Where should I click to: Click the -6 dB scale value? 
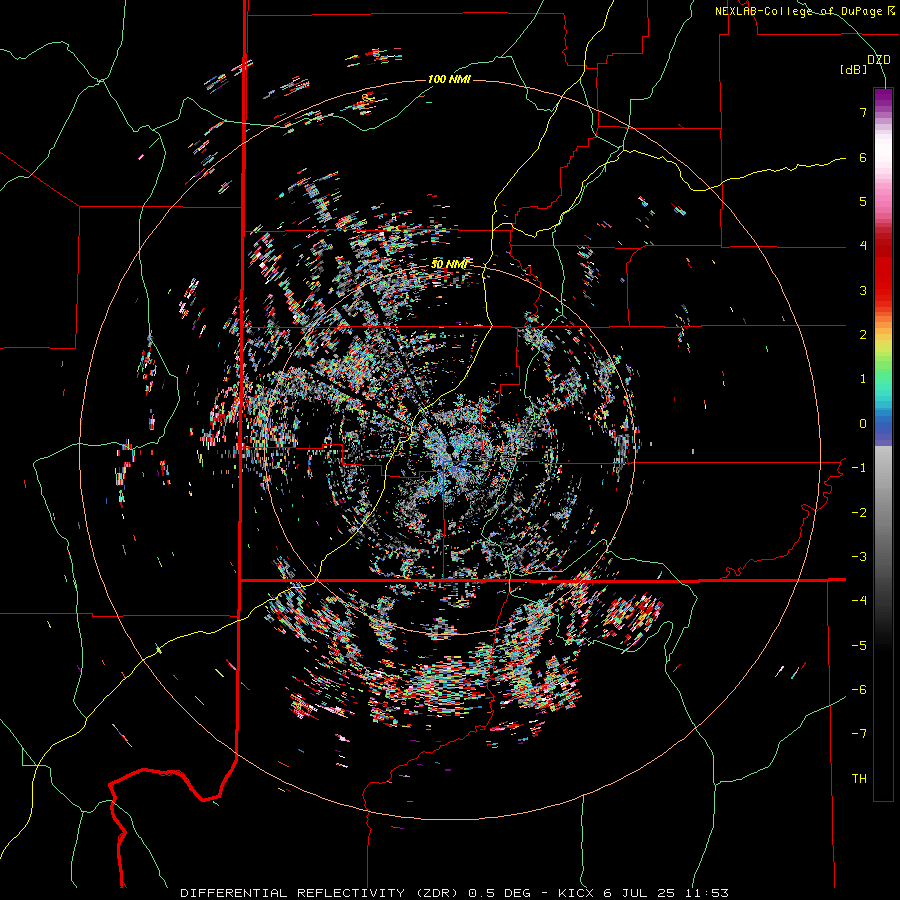[x=859, y=690]
